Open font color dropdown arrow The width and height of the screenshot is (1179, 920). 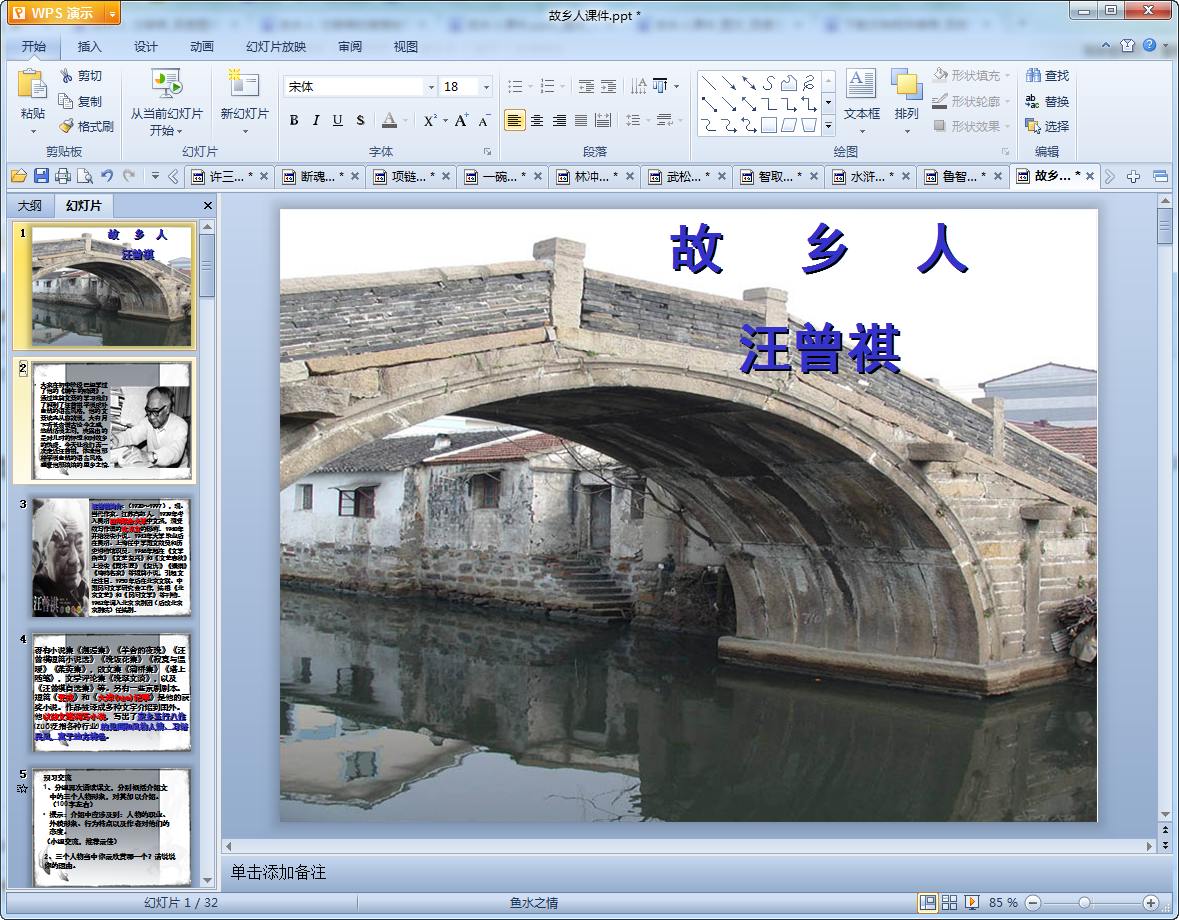pyautogui.click(x=405, y=120)
